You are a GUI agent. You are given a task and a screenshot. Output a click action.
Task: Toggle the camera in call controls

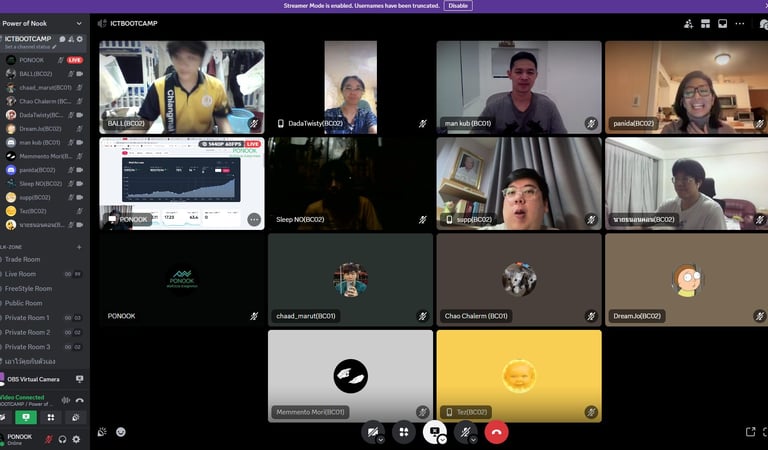[x=371, y=431]
